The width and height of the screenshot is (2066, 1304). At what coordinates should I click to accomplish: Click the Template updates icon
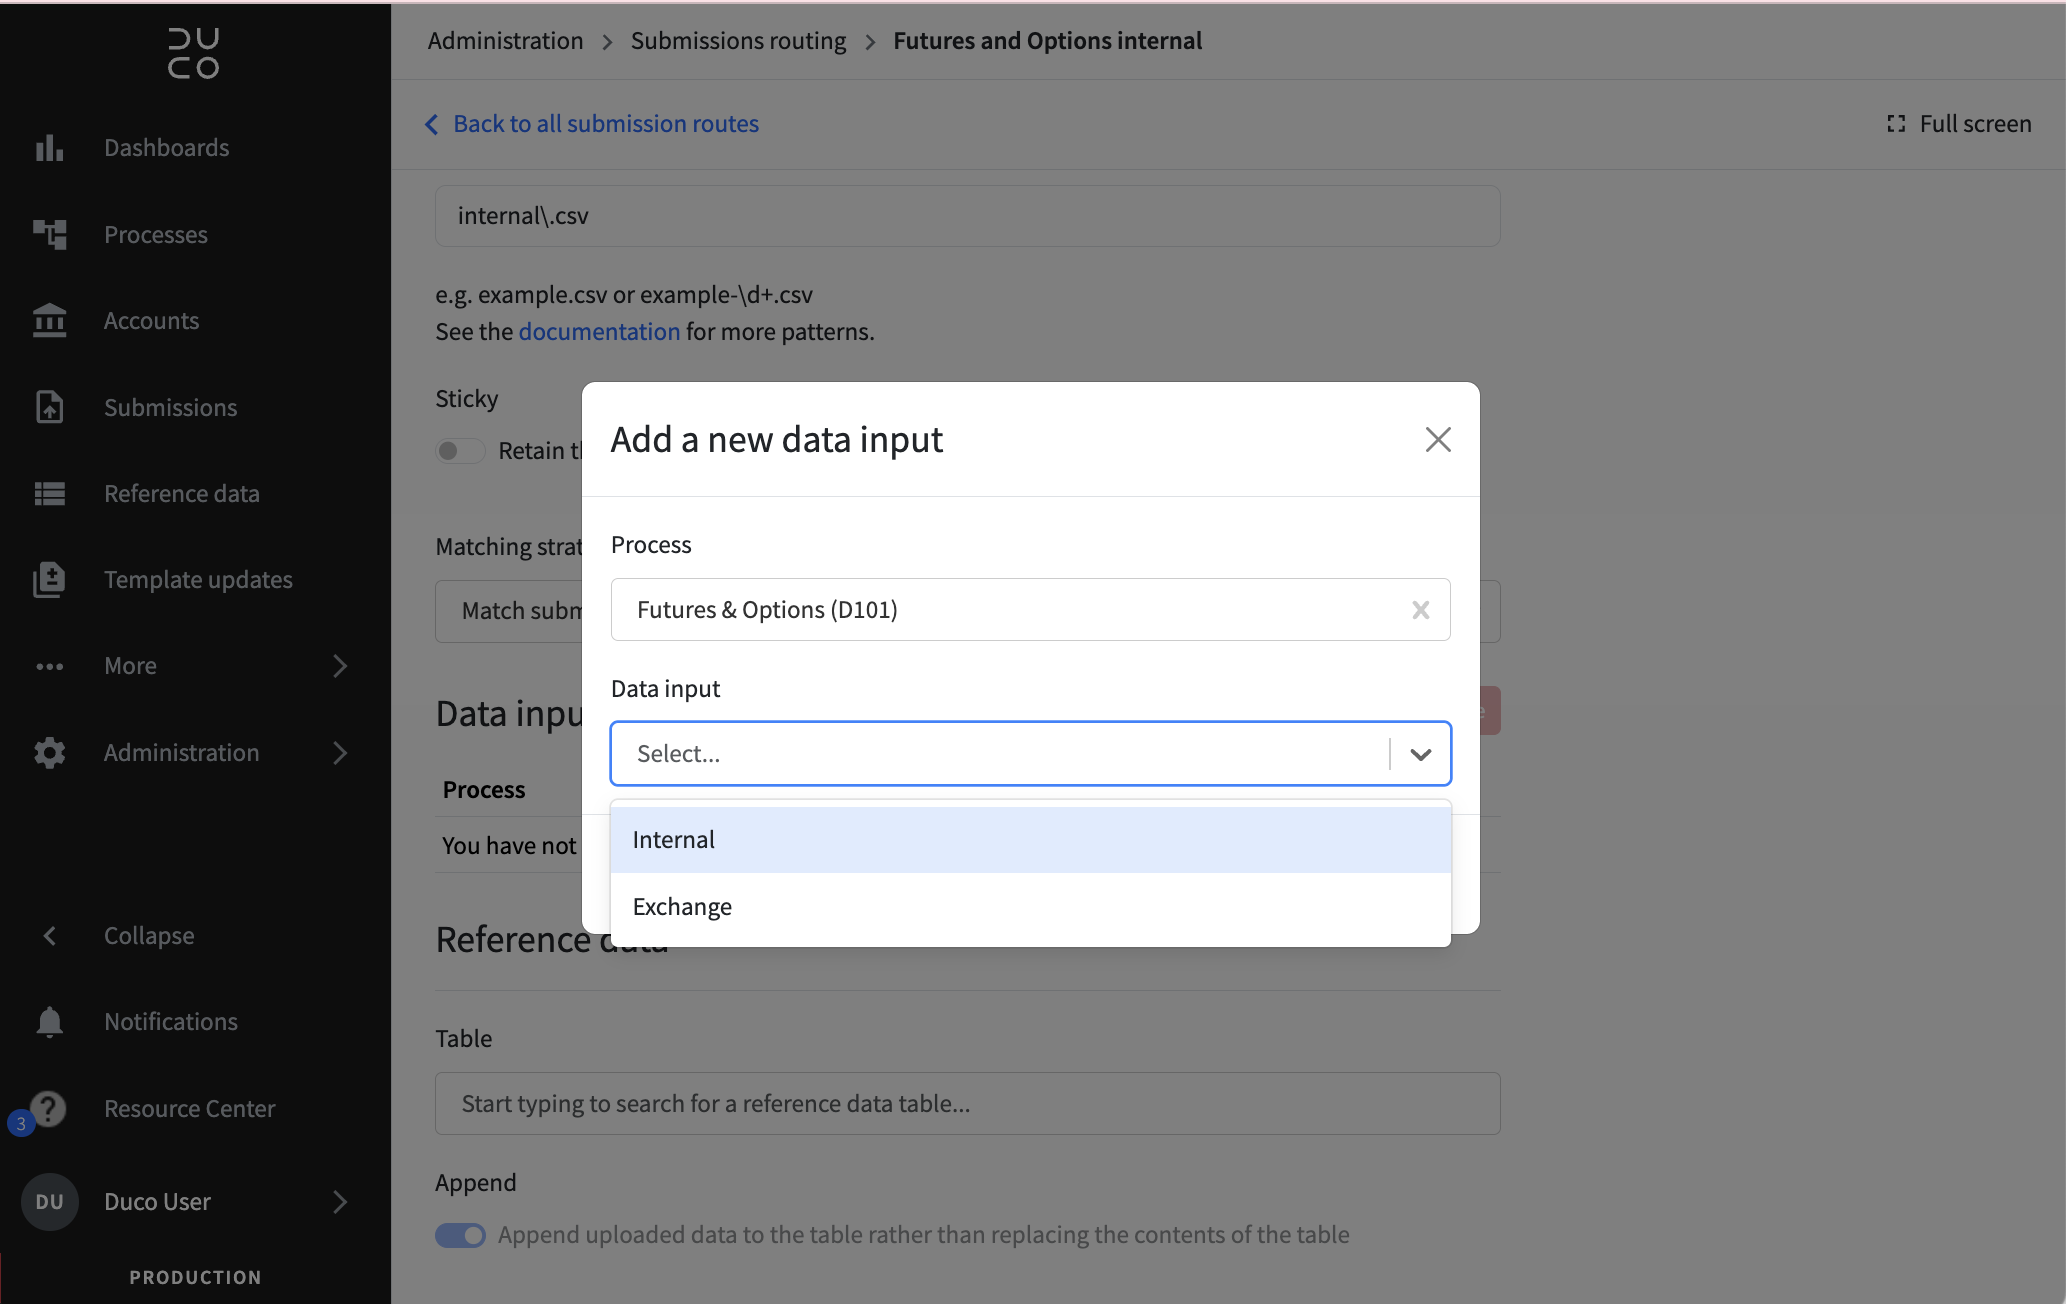pyautogui.click(x=49, y=580)
